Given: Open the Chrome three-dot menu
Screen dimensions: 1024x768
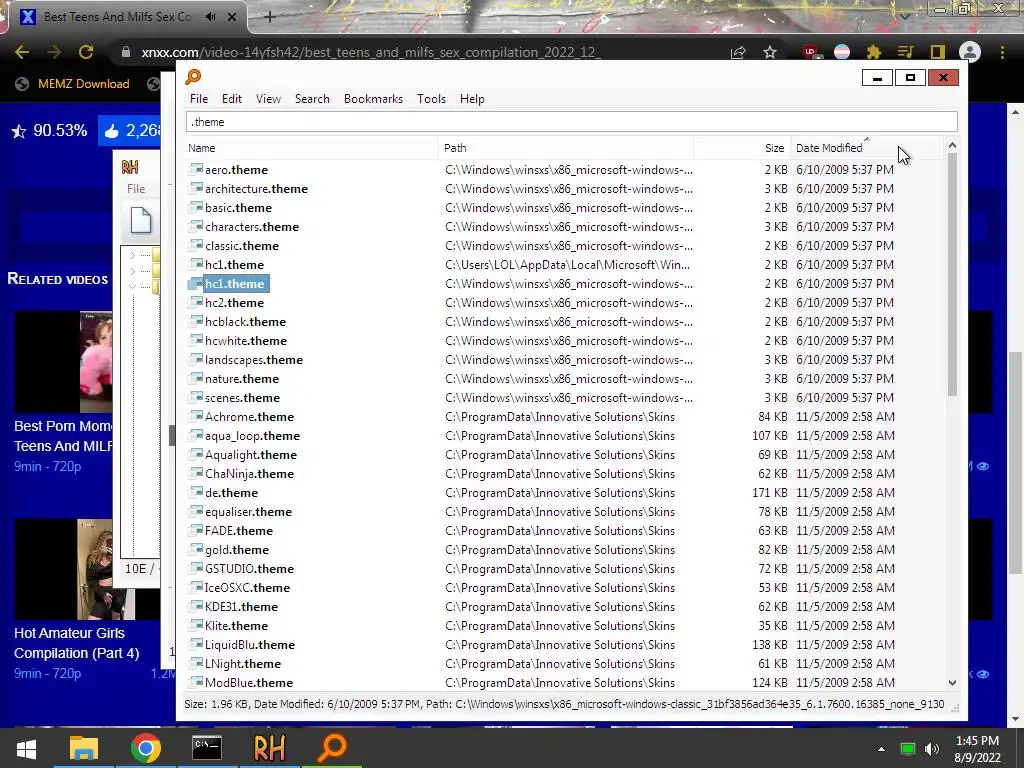Looking at the screenshot, I should tap(1002, 52).
